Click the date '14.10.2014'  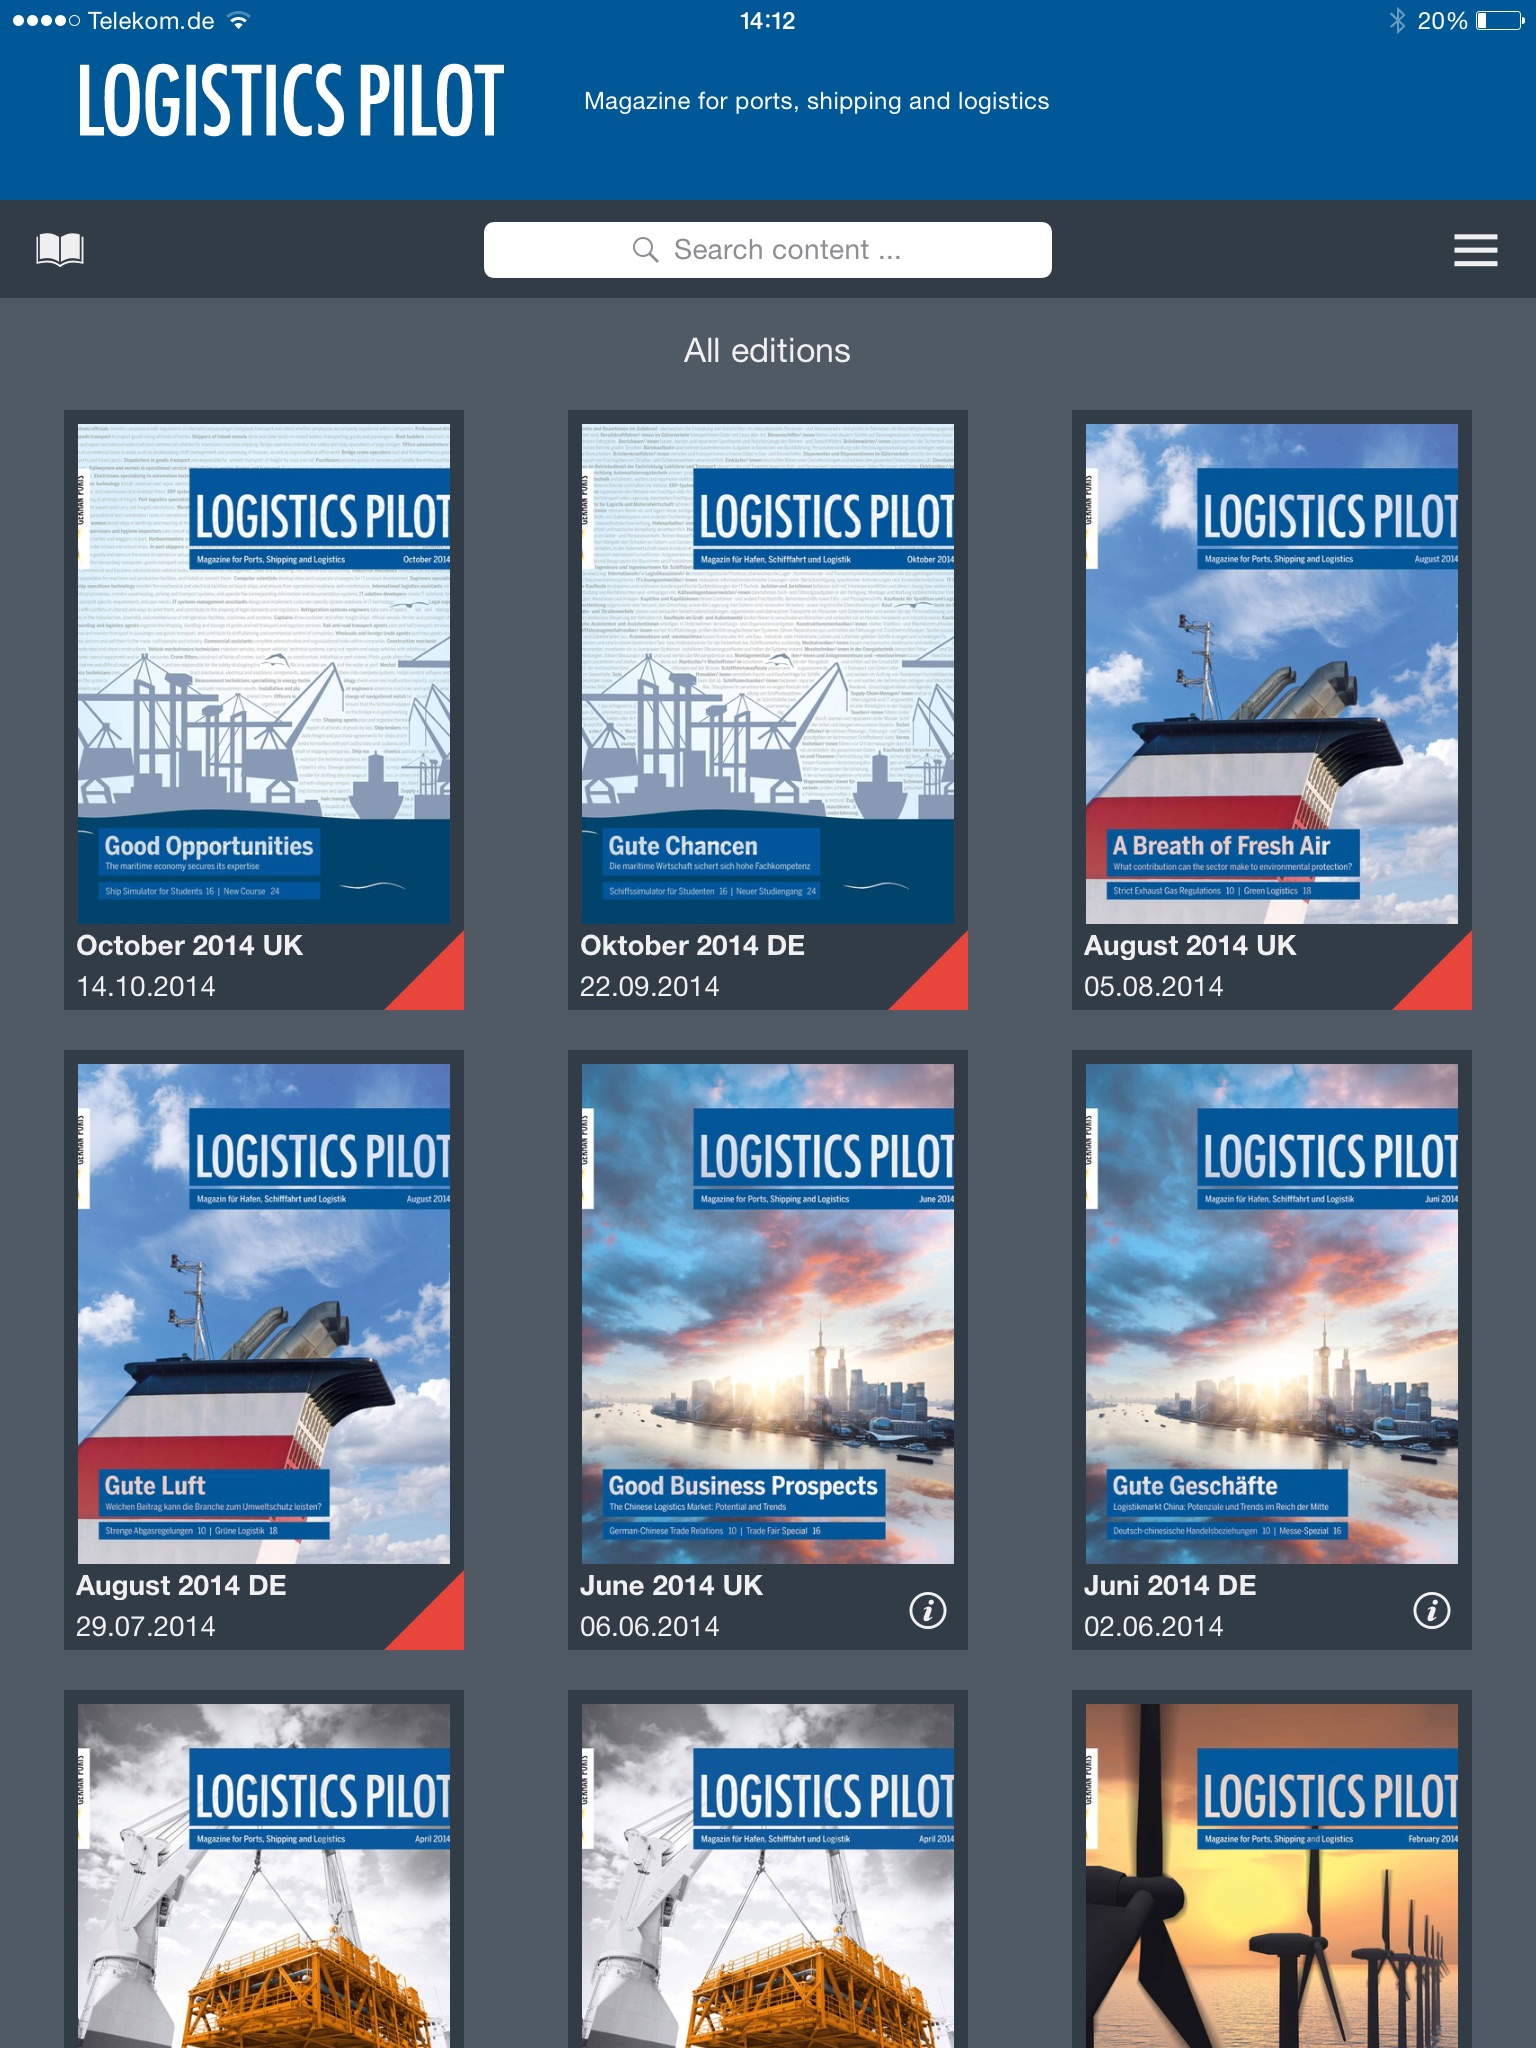146,987
